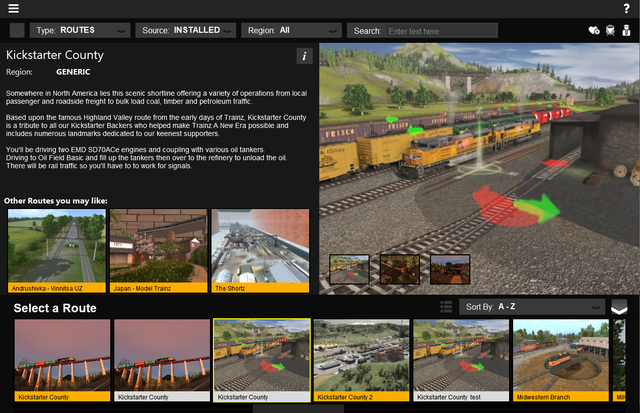Show the third small preview screenshot
Screen dimensions: 640x413
click(450, 269)
